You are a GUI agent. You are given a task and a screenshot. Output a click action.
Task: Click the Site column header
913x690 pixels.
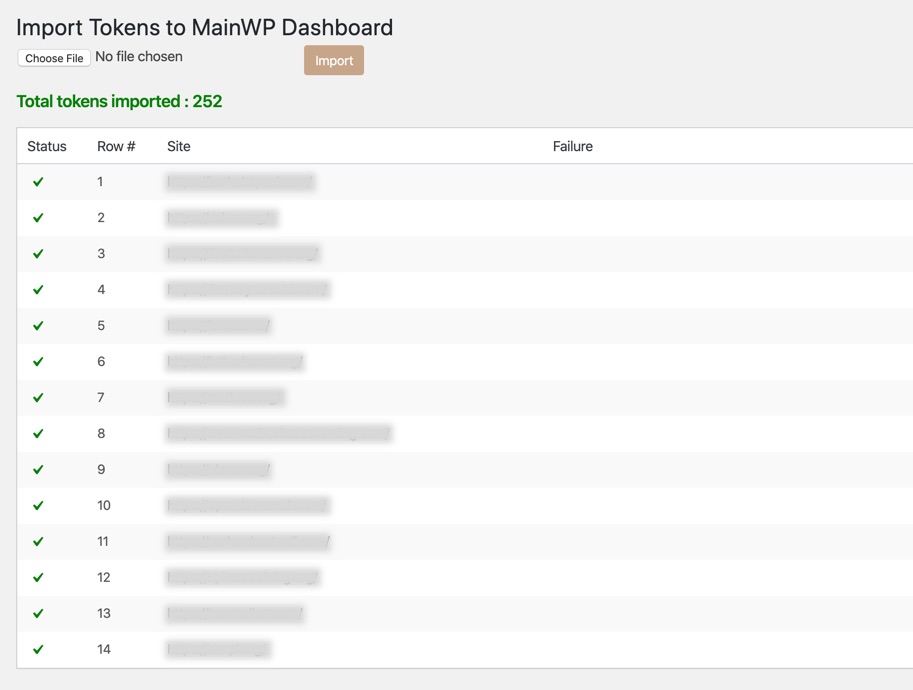(x=179, y=146)
